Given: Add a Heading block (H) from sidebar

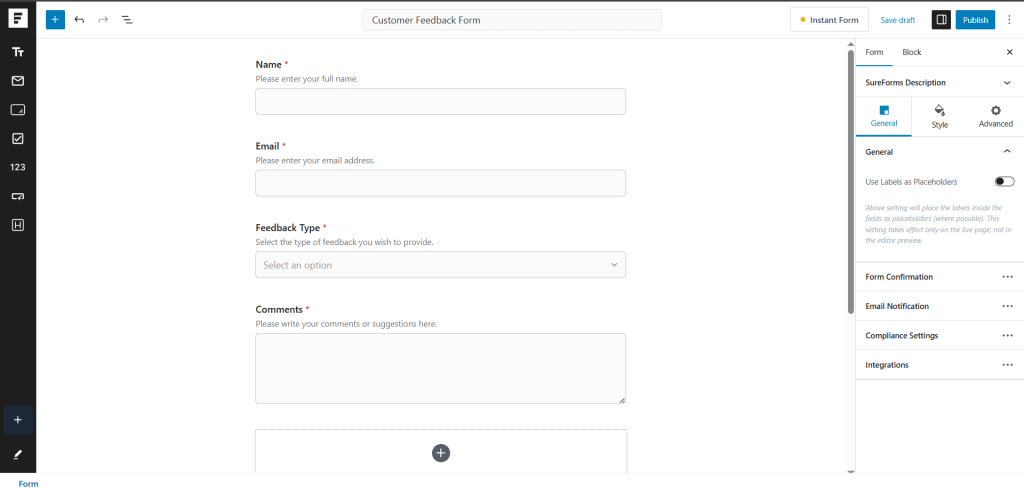Looking at the screenshot, I should 18,225.
